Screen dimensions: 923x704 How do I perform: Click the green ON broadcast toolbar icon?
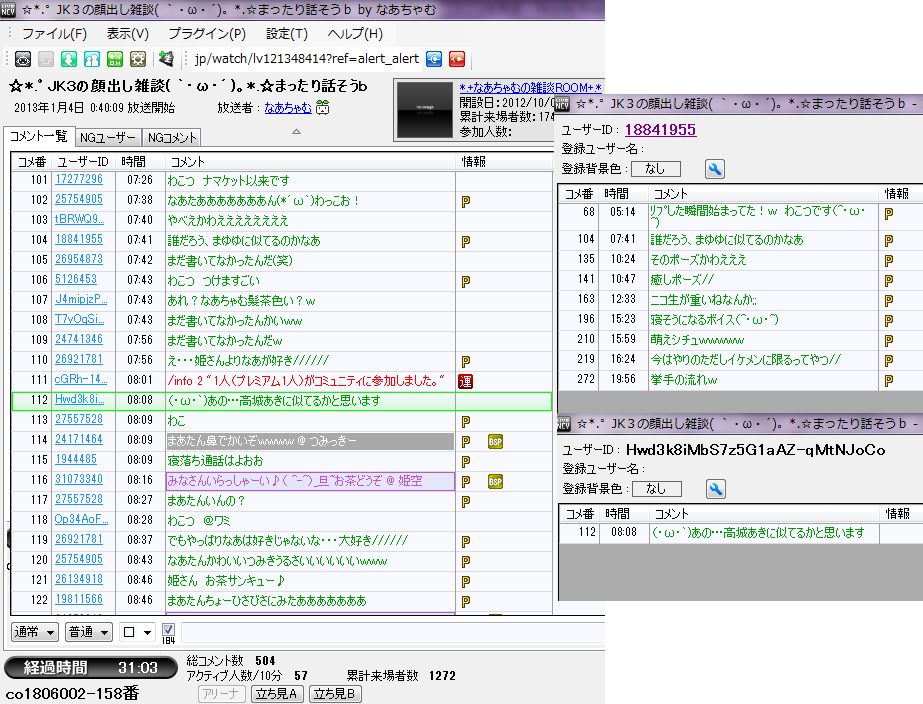click(x=115, y=59)
